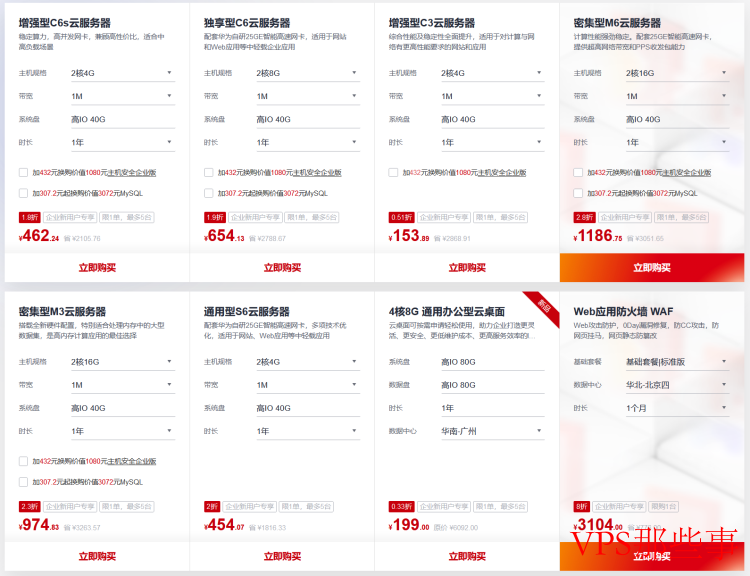
Task: Open 时长 1个月 dropdown for WAF
Action: tap(677, 408)
